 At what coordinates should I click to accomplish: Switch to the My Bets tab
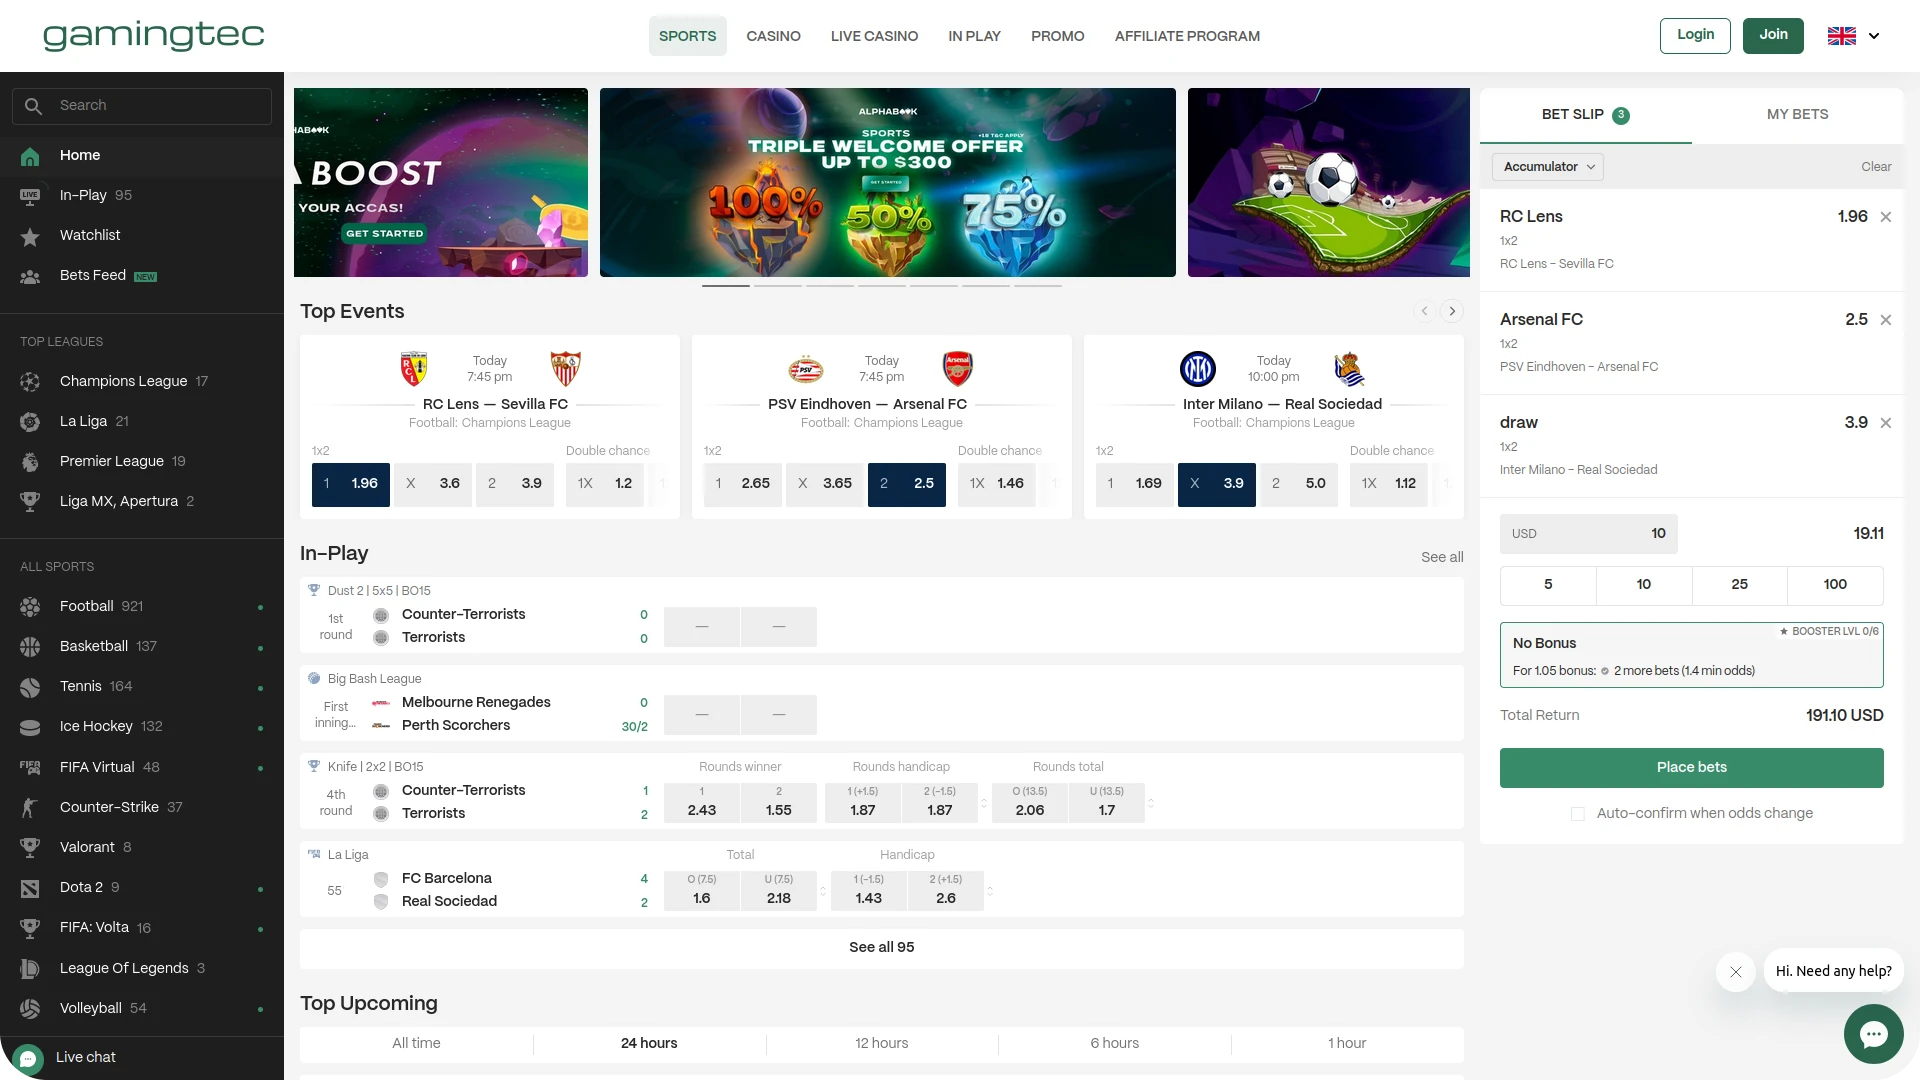(x=1797, y=114)
